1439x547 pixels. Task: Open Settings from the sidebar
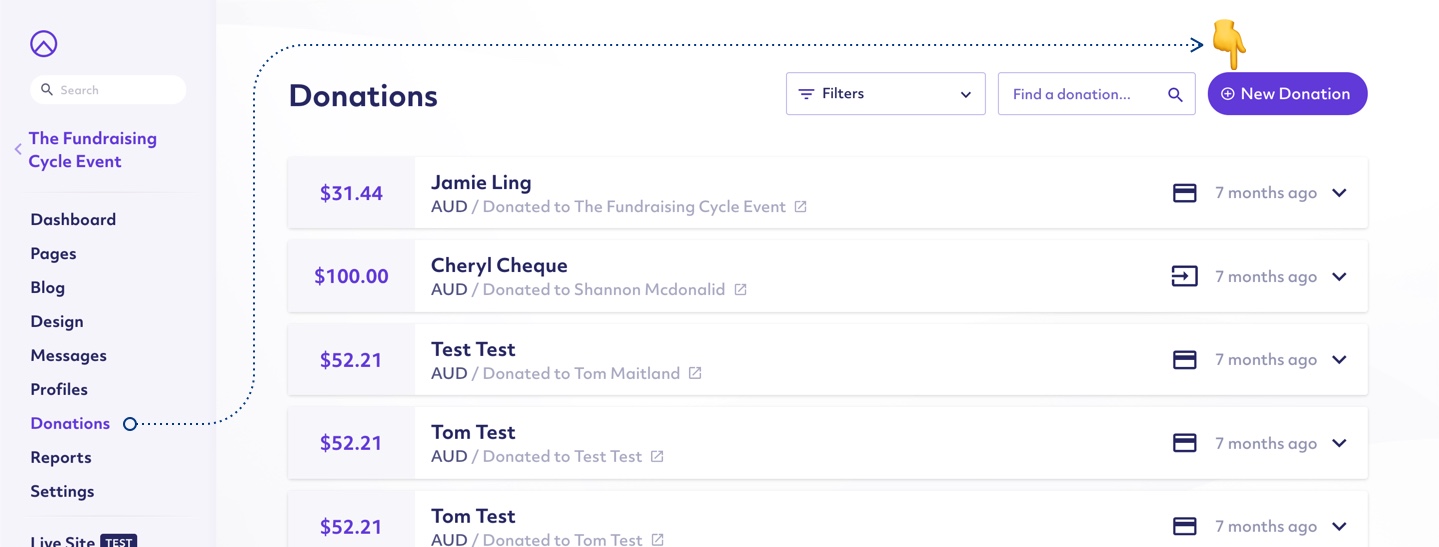(x=62, y=491)
